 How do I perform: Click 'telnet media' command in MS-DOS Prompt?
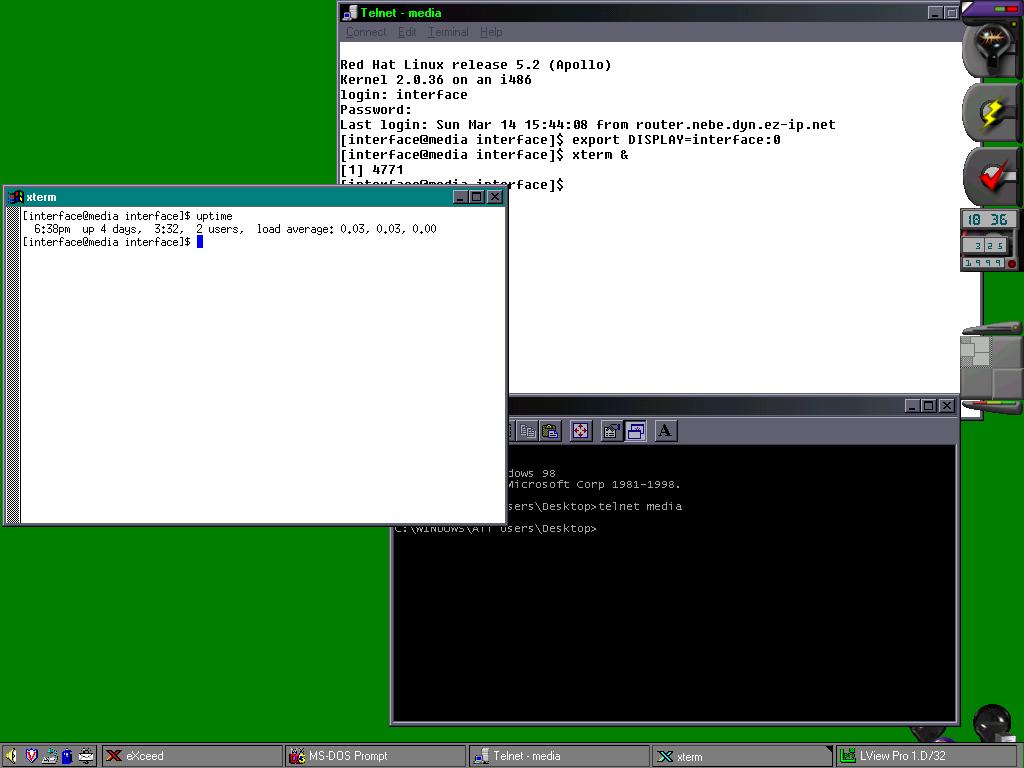pyautogui.click(x=640, y=506)
